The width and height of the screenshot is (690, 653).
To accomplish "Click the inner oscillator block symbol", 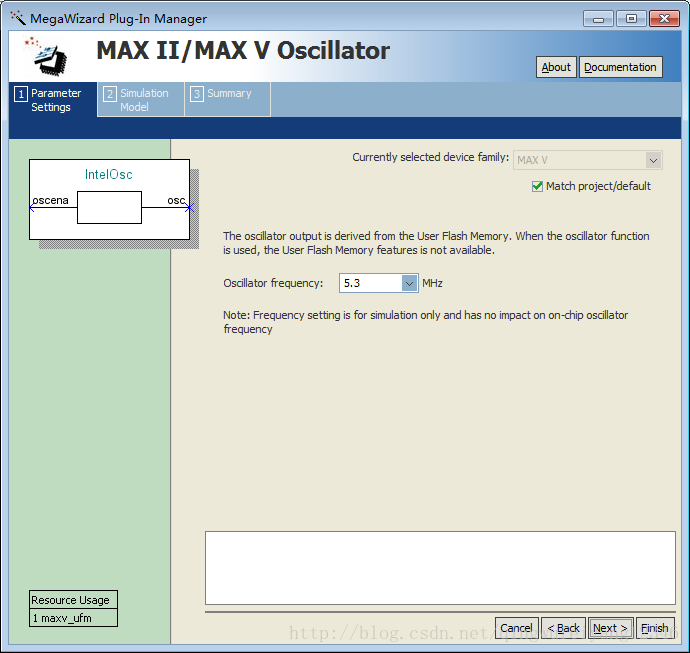I will (x=110, y=207).
